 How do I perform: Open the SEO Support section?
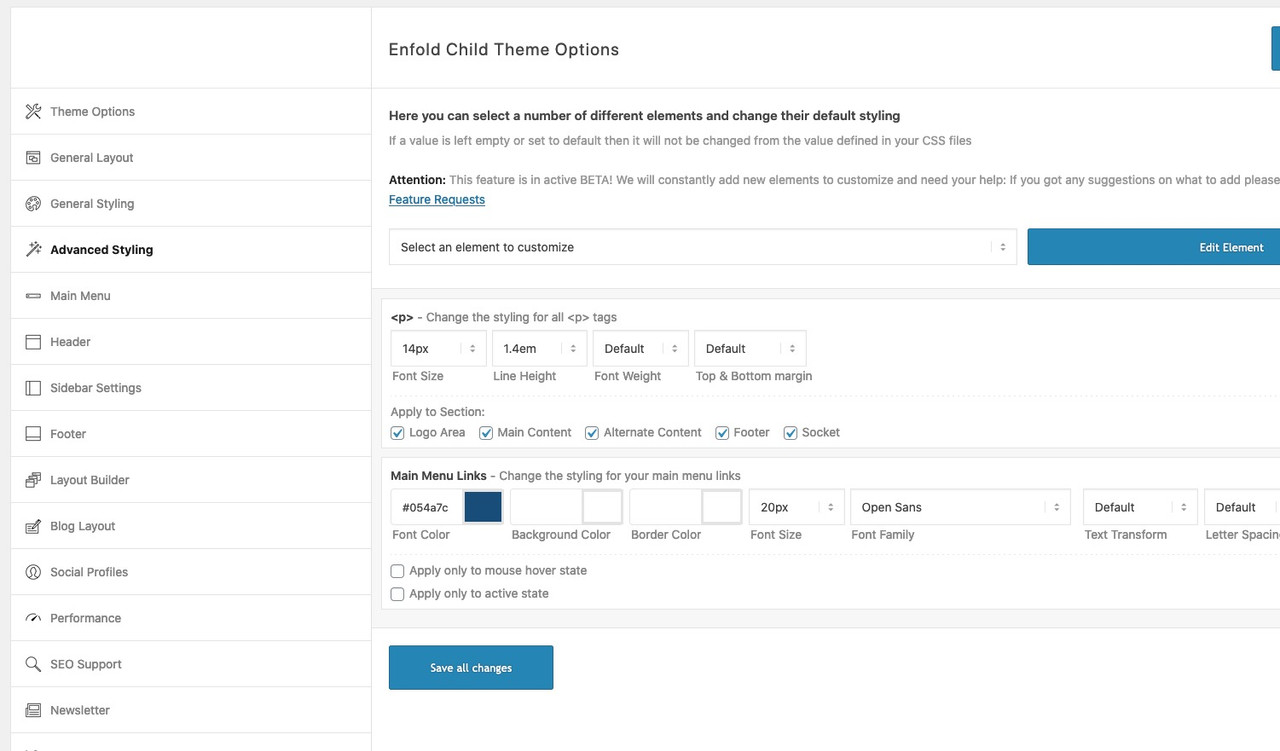(x=191, y=663)
